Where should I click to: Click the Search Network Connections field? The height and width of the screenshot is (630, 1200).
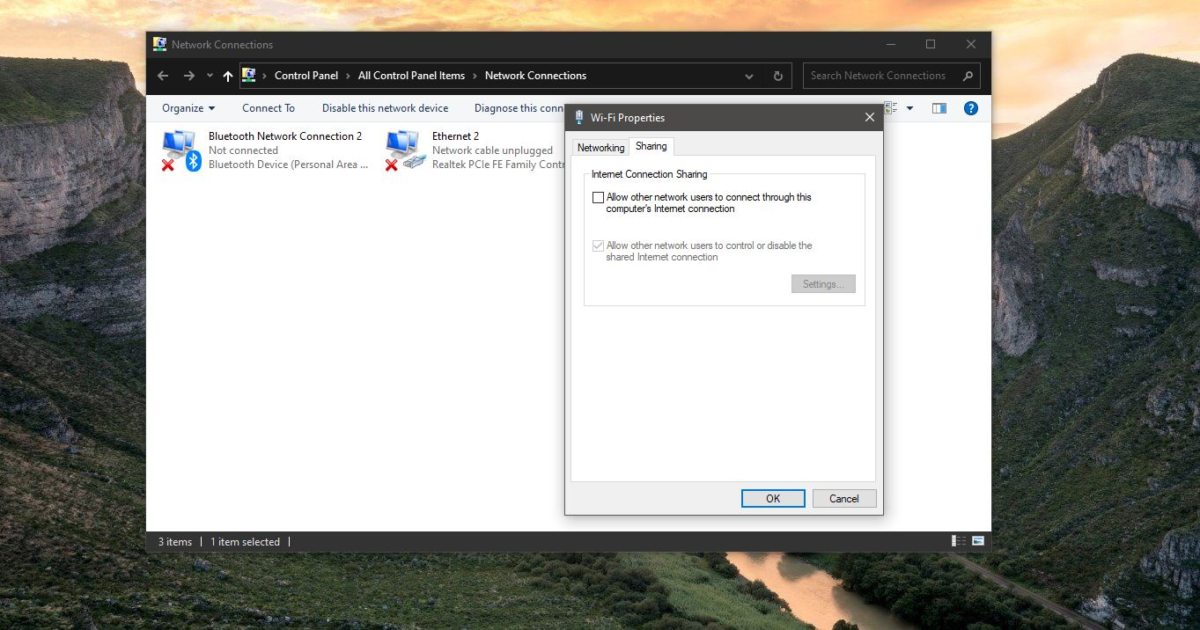coord(880,76)
